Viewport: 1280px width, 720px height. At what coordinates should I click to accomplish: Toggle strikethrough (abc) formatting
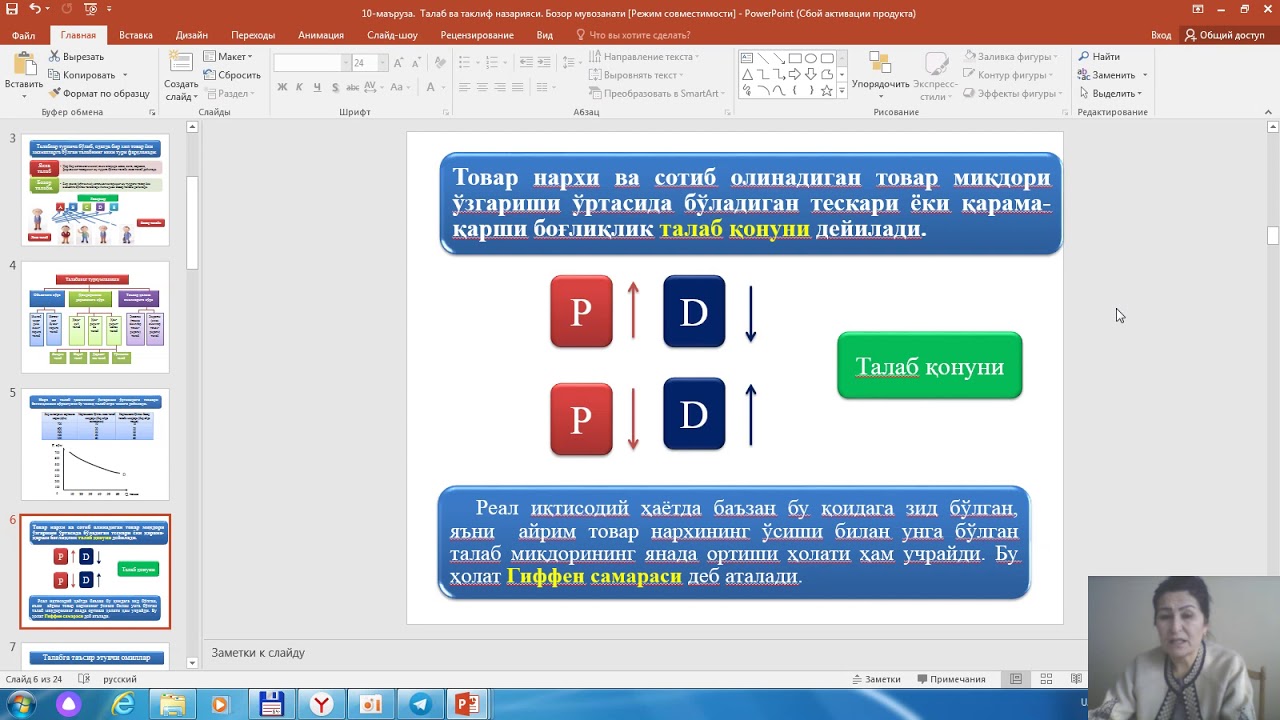353,87
